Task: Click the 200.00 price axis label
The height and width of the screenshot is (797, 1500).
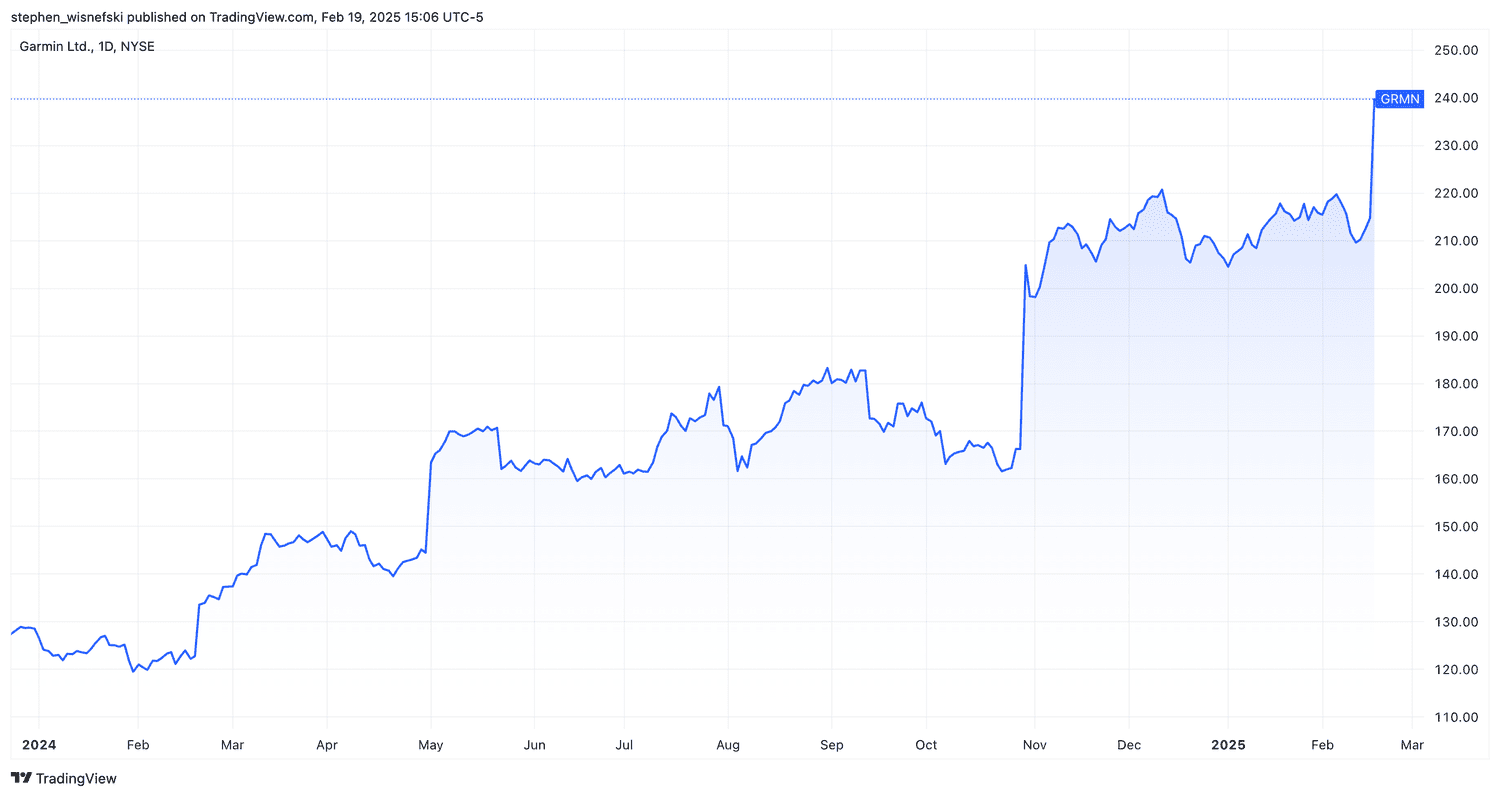Action: pyautogui.click(x=1457, y=288)
